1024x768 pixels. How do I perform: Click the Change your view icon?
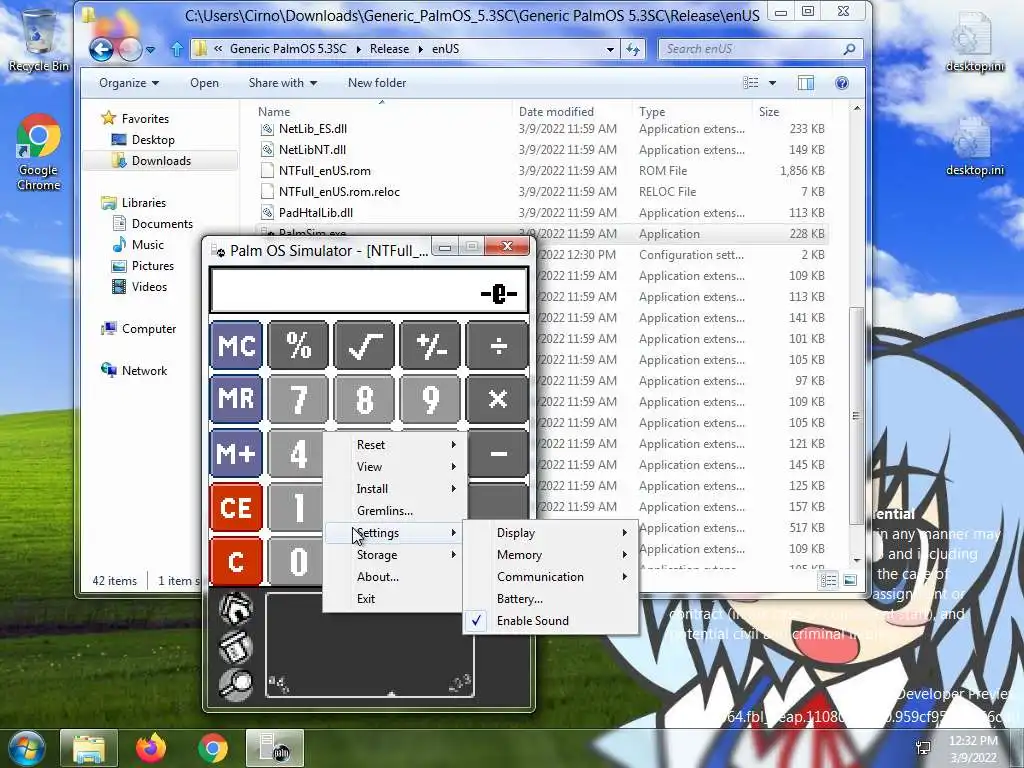(x=751, y=83)
